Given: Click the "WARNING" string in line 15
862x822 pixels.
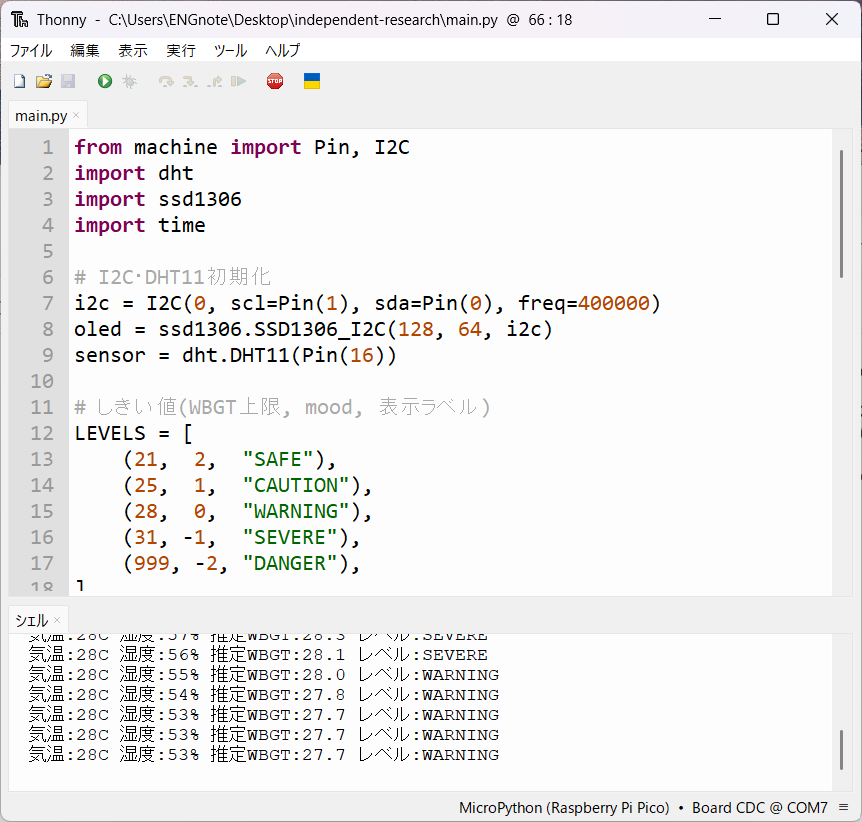Looking at the screenshot, I should coord(296,511).
